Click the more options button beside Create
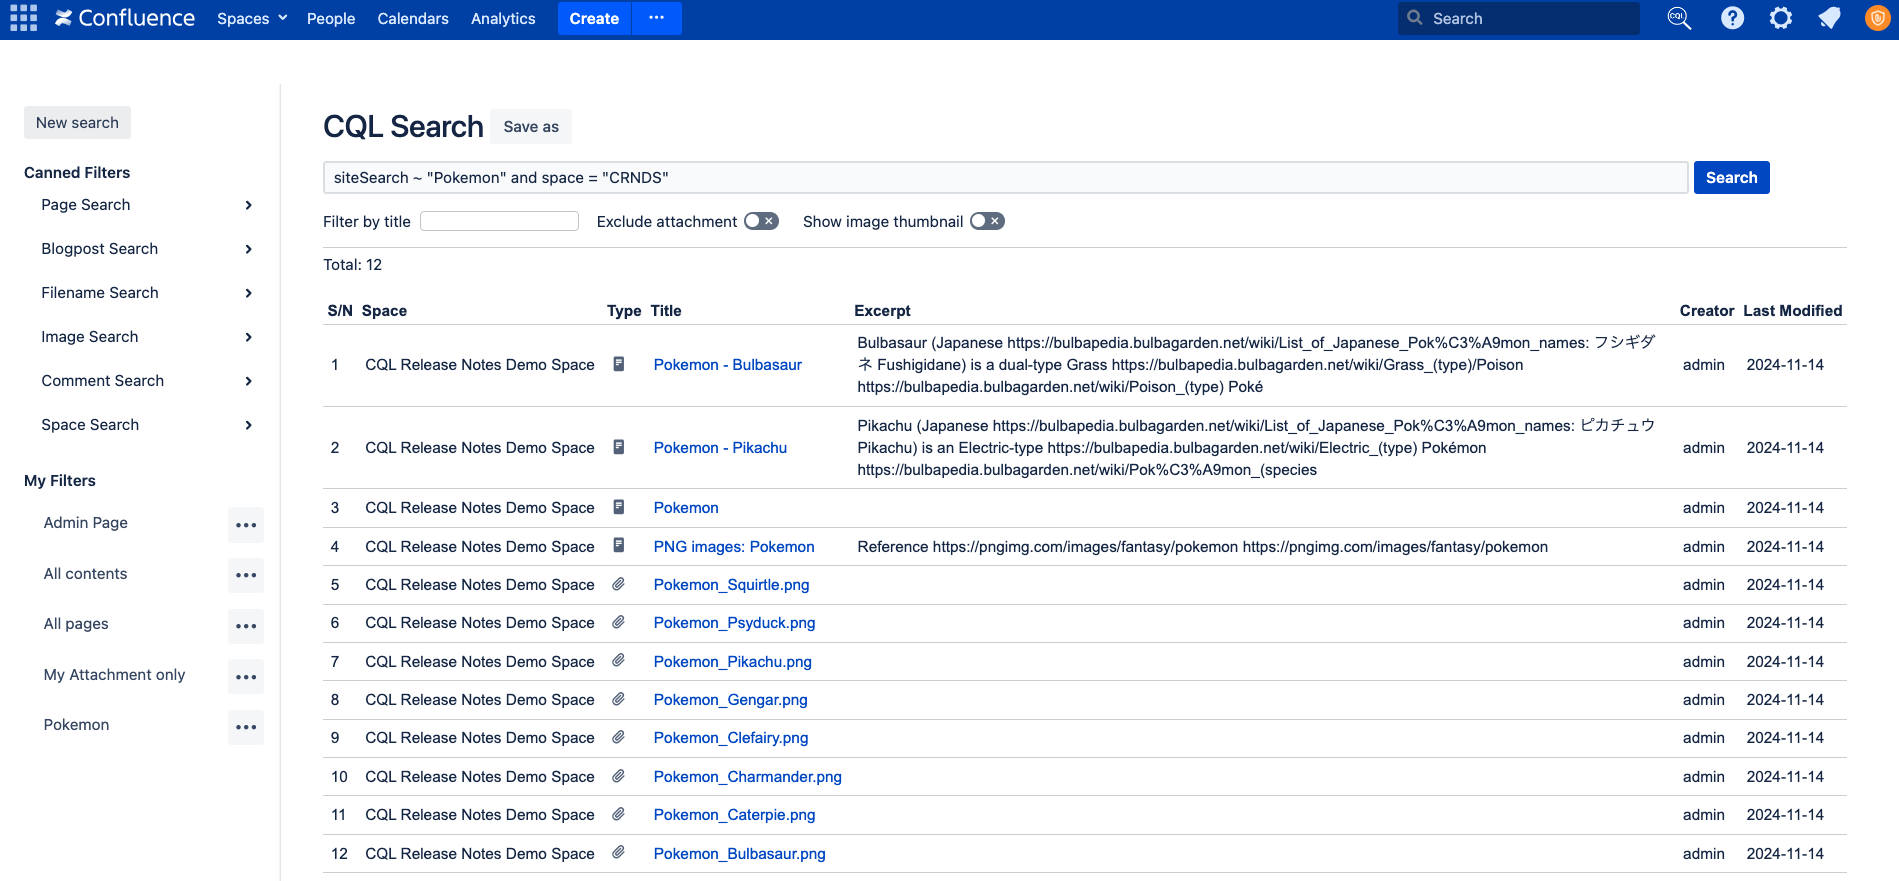Screen dimensions: 1899x881 click(x=656, y=18)
